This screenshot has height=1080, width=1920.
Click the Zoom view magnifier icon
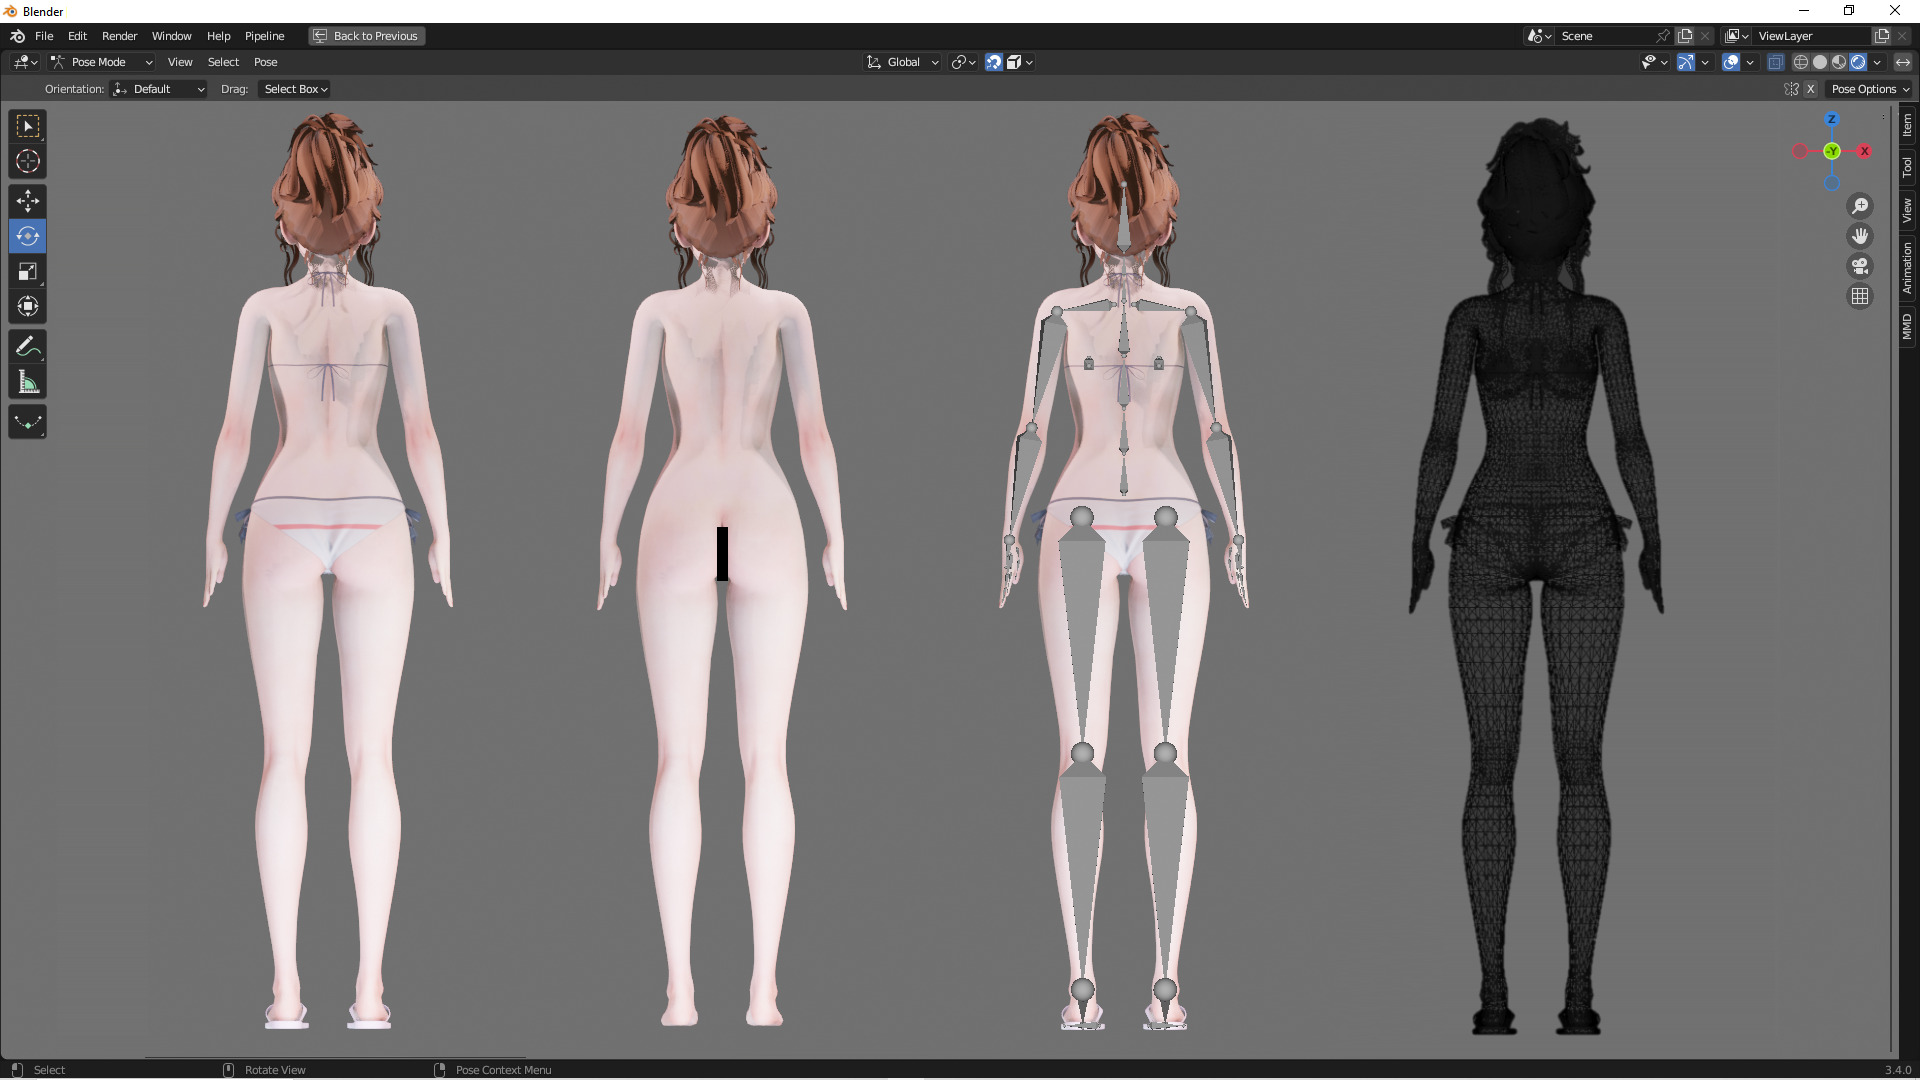1860,206
